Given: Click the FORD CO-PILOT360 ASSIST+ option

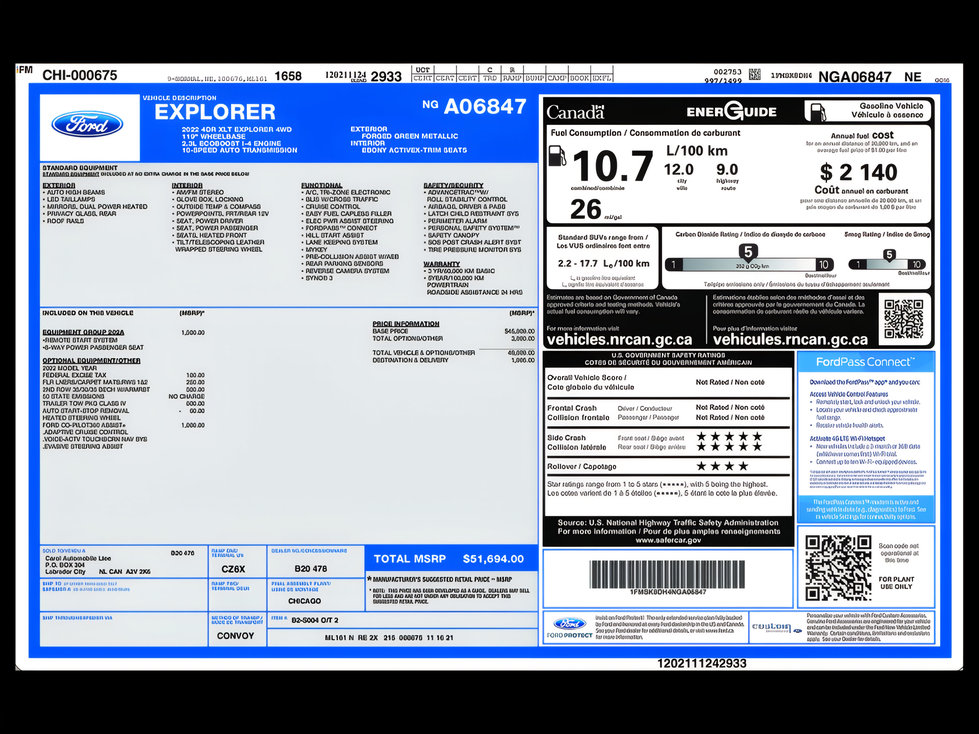Looking at the screenshot, I should [x=84, y=425].
